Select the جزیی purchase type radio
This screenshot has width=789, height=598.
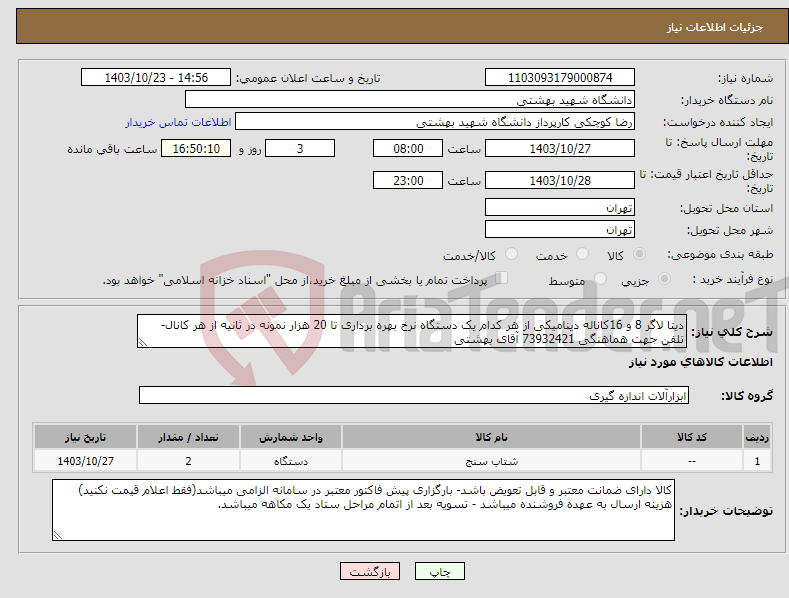[664, 279]
